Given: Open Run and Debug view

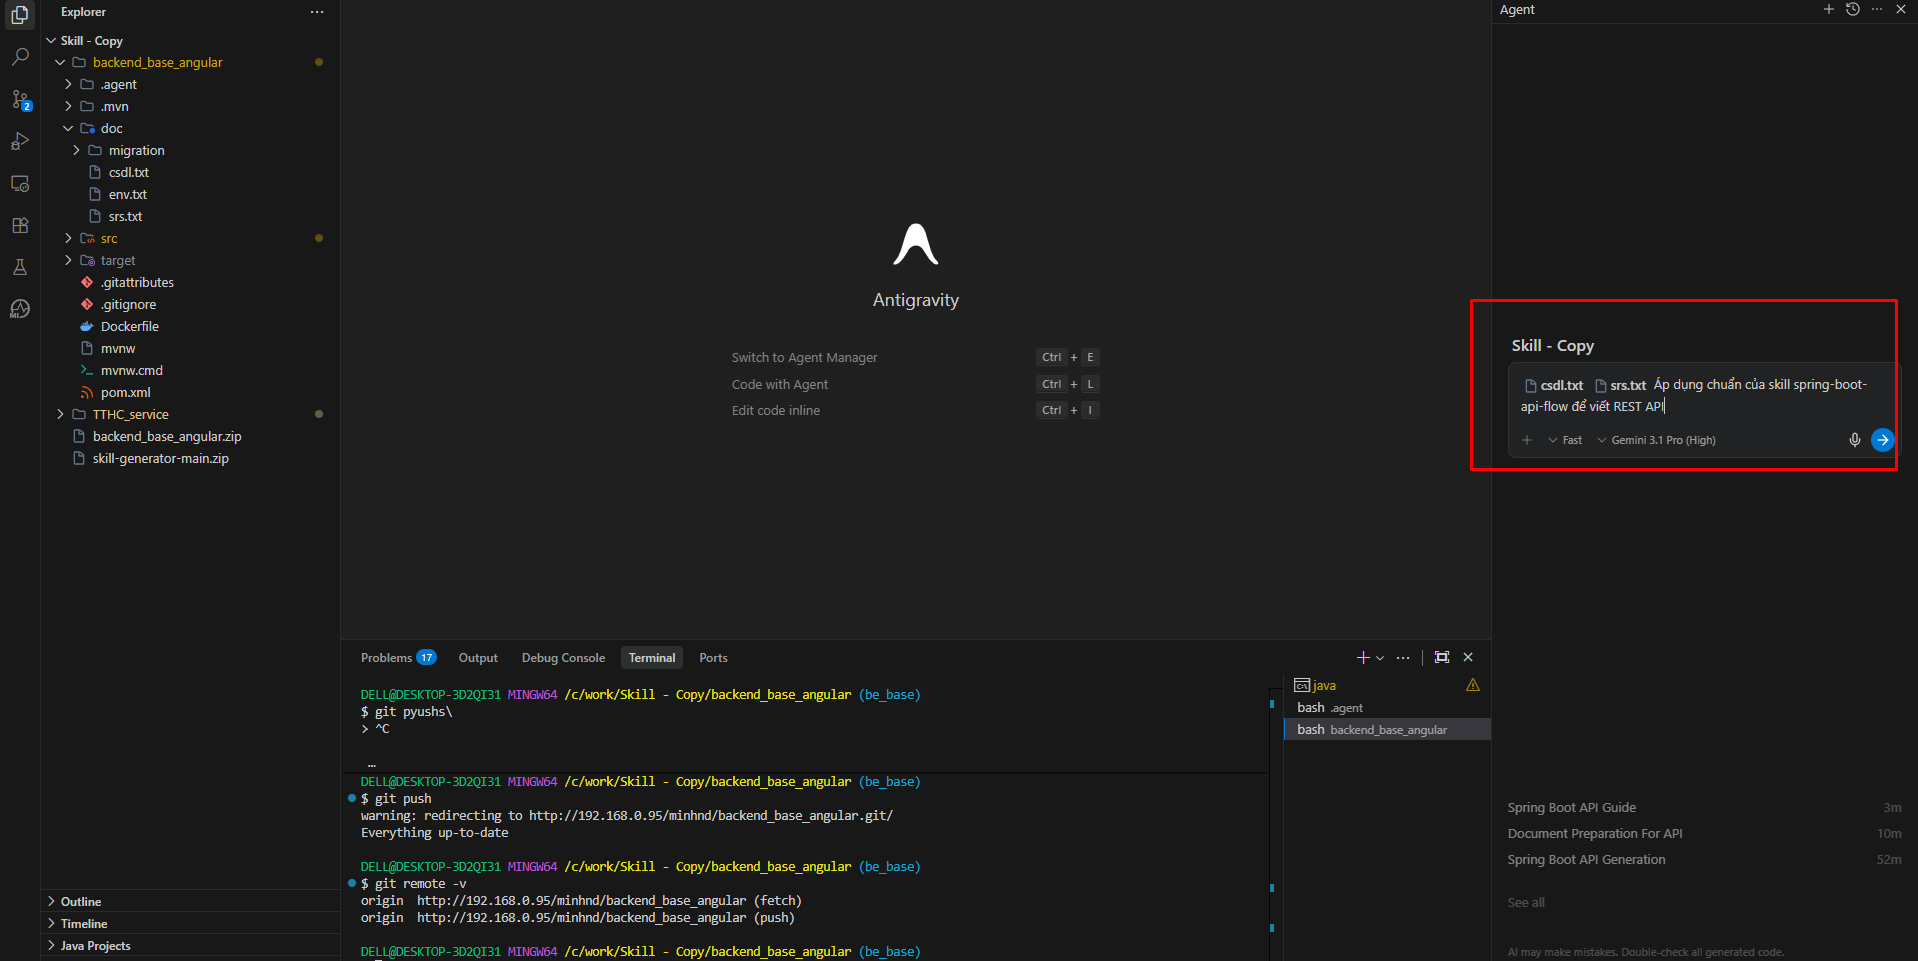Looking at the screenshot, I should coord(20,141).
